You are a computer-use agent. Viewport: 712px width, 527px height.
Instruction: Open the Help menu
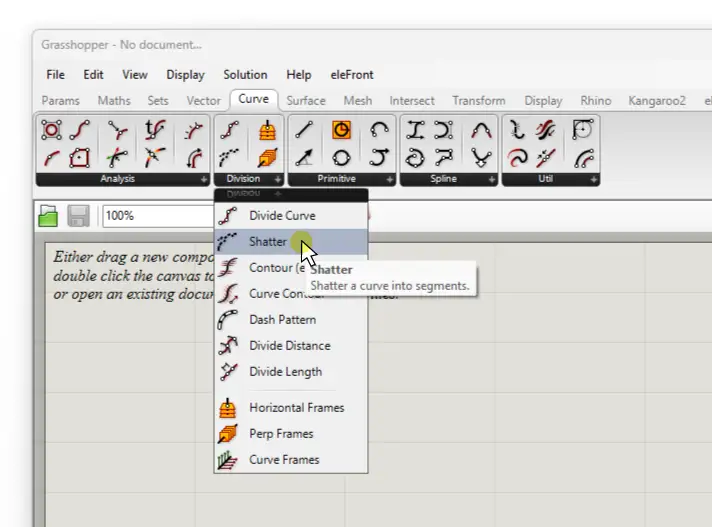click(298, 74)
